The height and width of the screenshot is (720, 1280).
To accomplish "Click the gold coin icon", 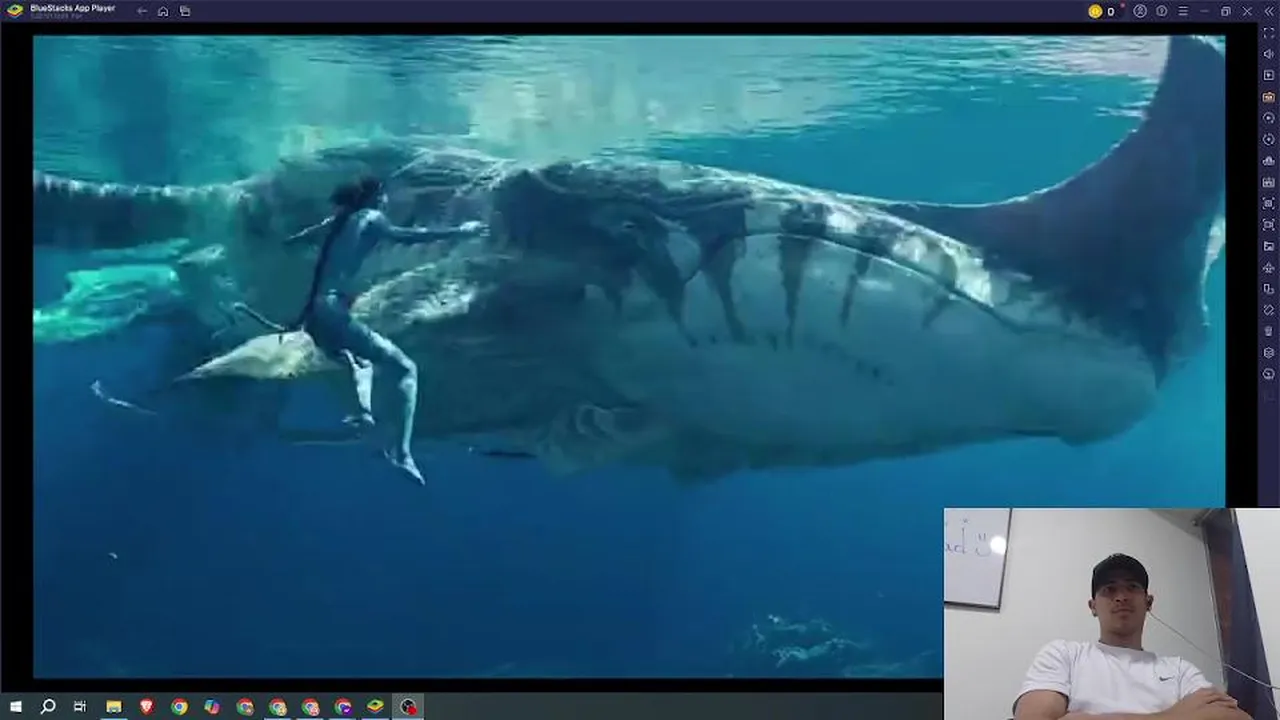I will click(1095, 11).
